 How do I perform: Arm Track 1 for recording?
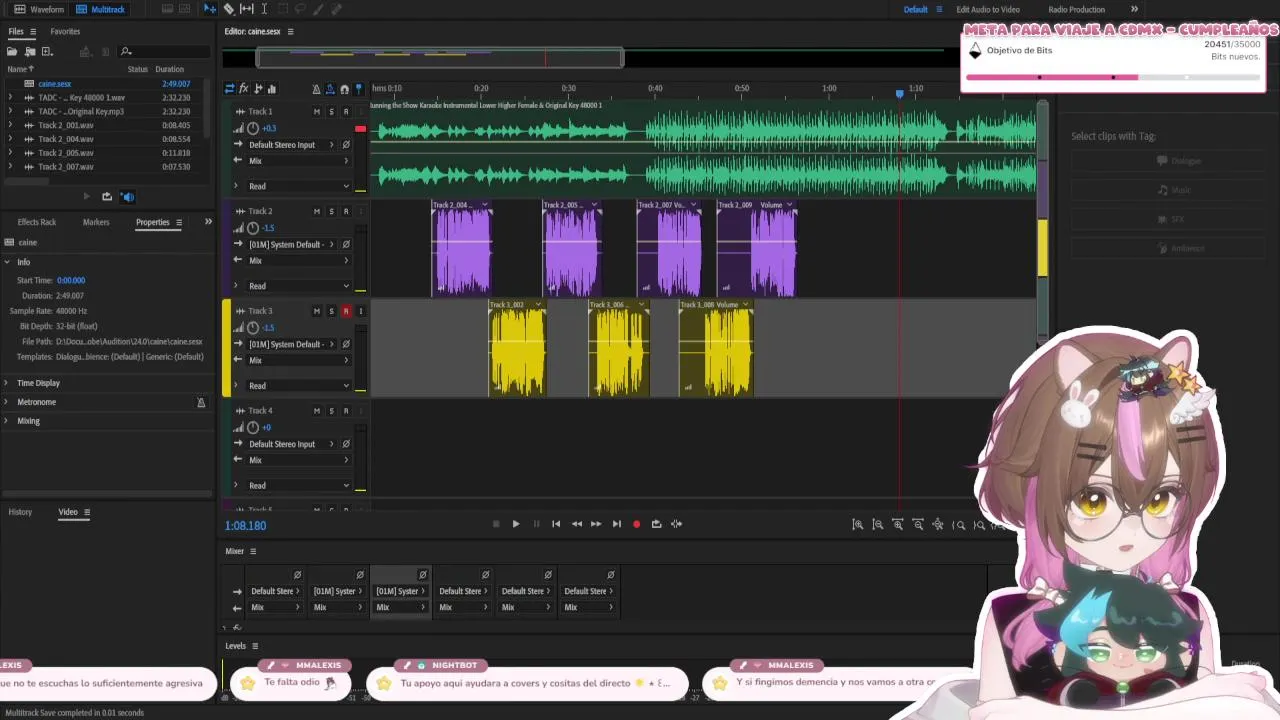(x=346, y=111)
